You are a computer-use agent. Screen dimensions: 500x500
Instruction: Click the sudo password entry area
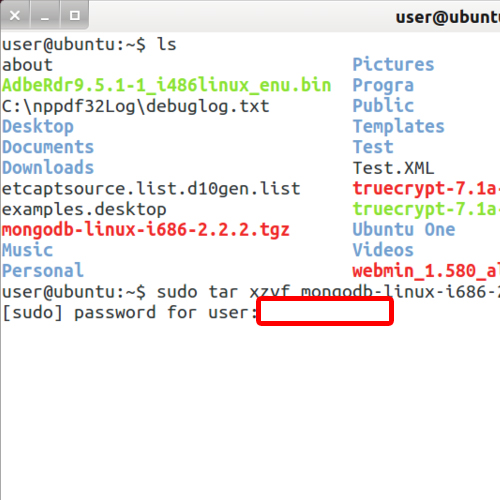click(325, 311)
